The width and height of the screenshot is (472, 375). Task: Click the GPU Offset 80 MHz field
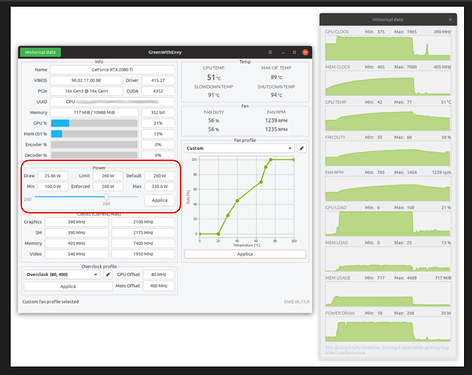159,275
